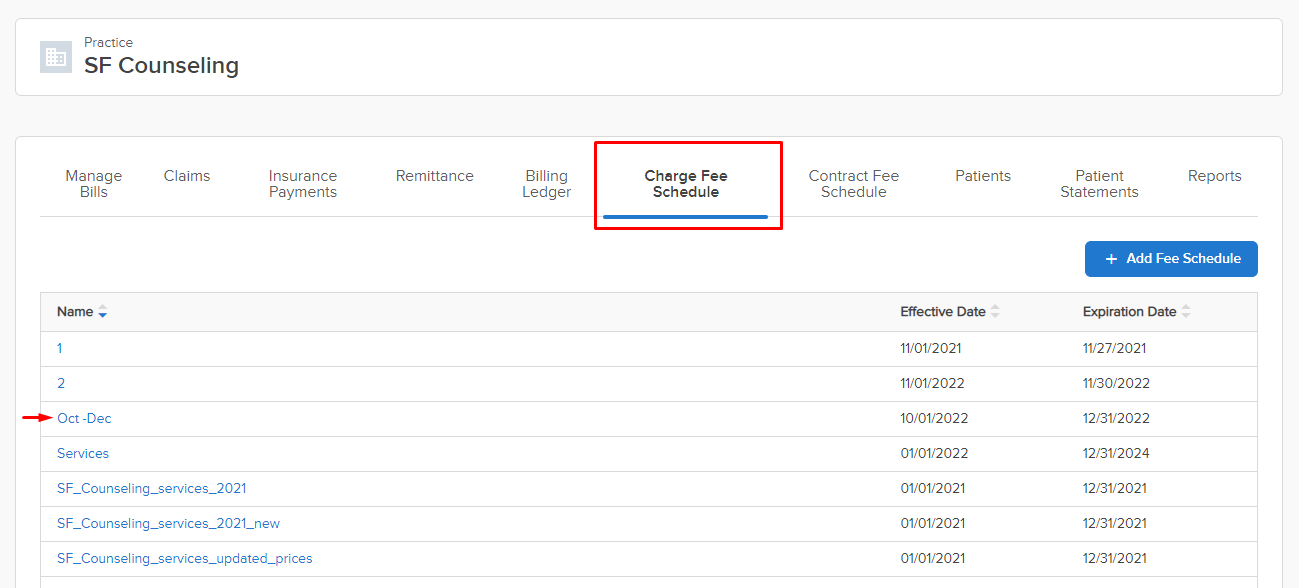Screen dimensions: 1299x588
Task: Open SF_Counseling_services_updated_prices link
Action: pyautogui.click(x=184, y=559)
